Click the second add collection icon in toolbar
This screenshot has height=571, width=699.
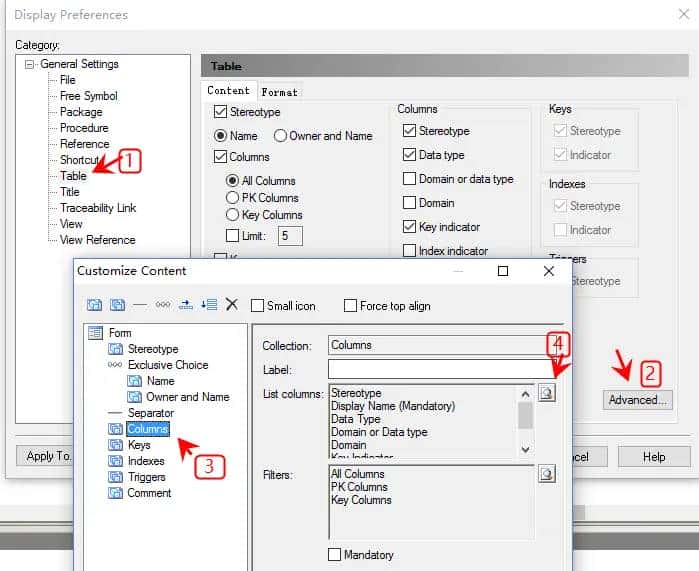[x=117, y=305]
